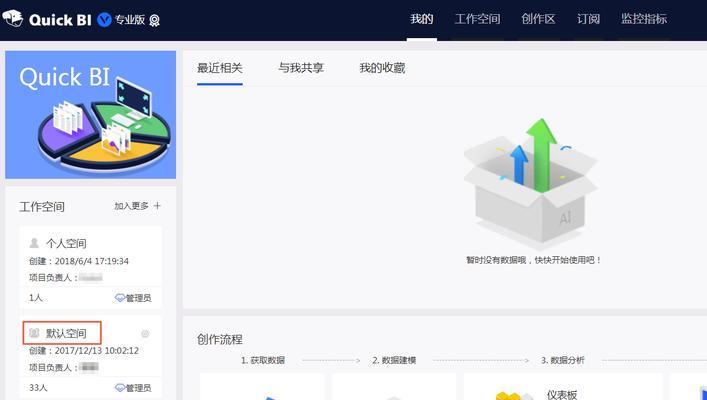This screenshot has height=400, width=707.
Task: Click the 加入更多 link
Action: [131, 206]
